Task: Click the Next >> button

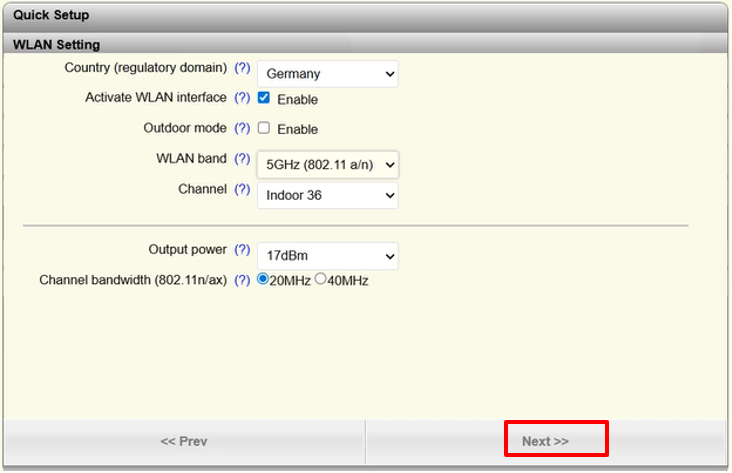Action: (545, 441)
